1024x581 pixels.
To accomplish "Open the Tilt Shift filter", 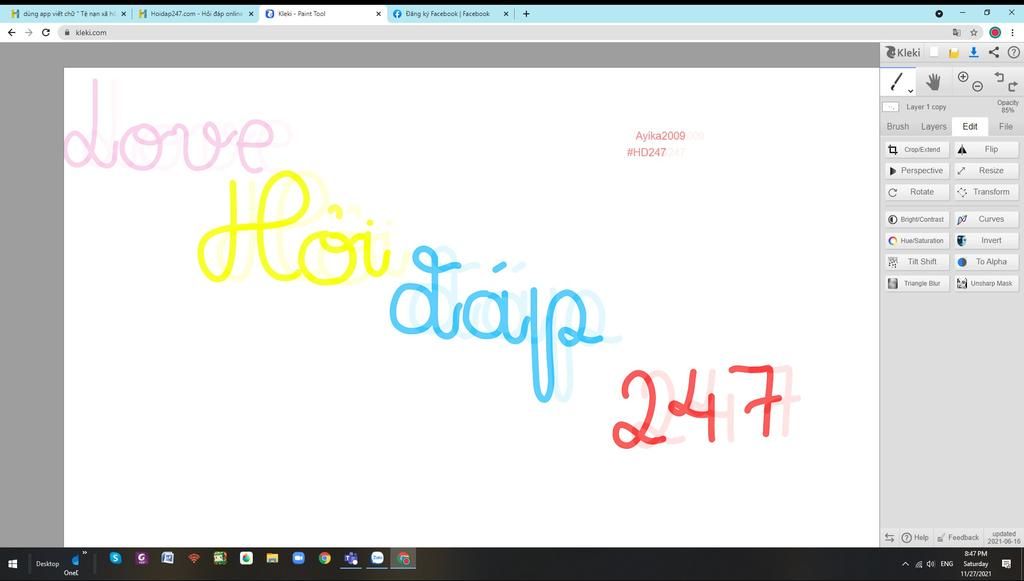I will point(917,262).
